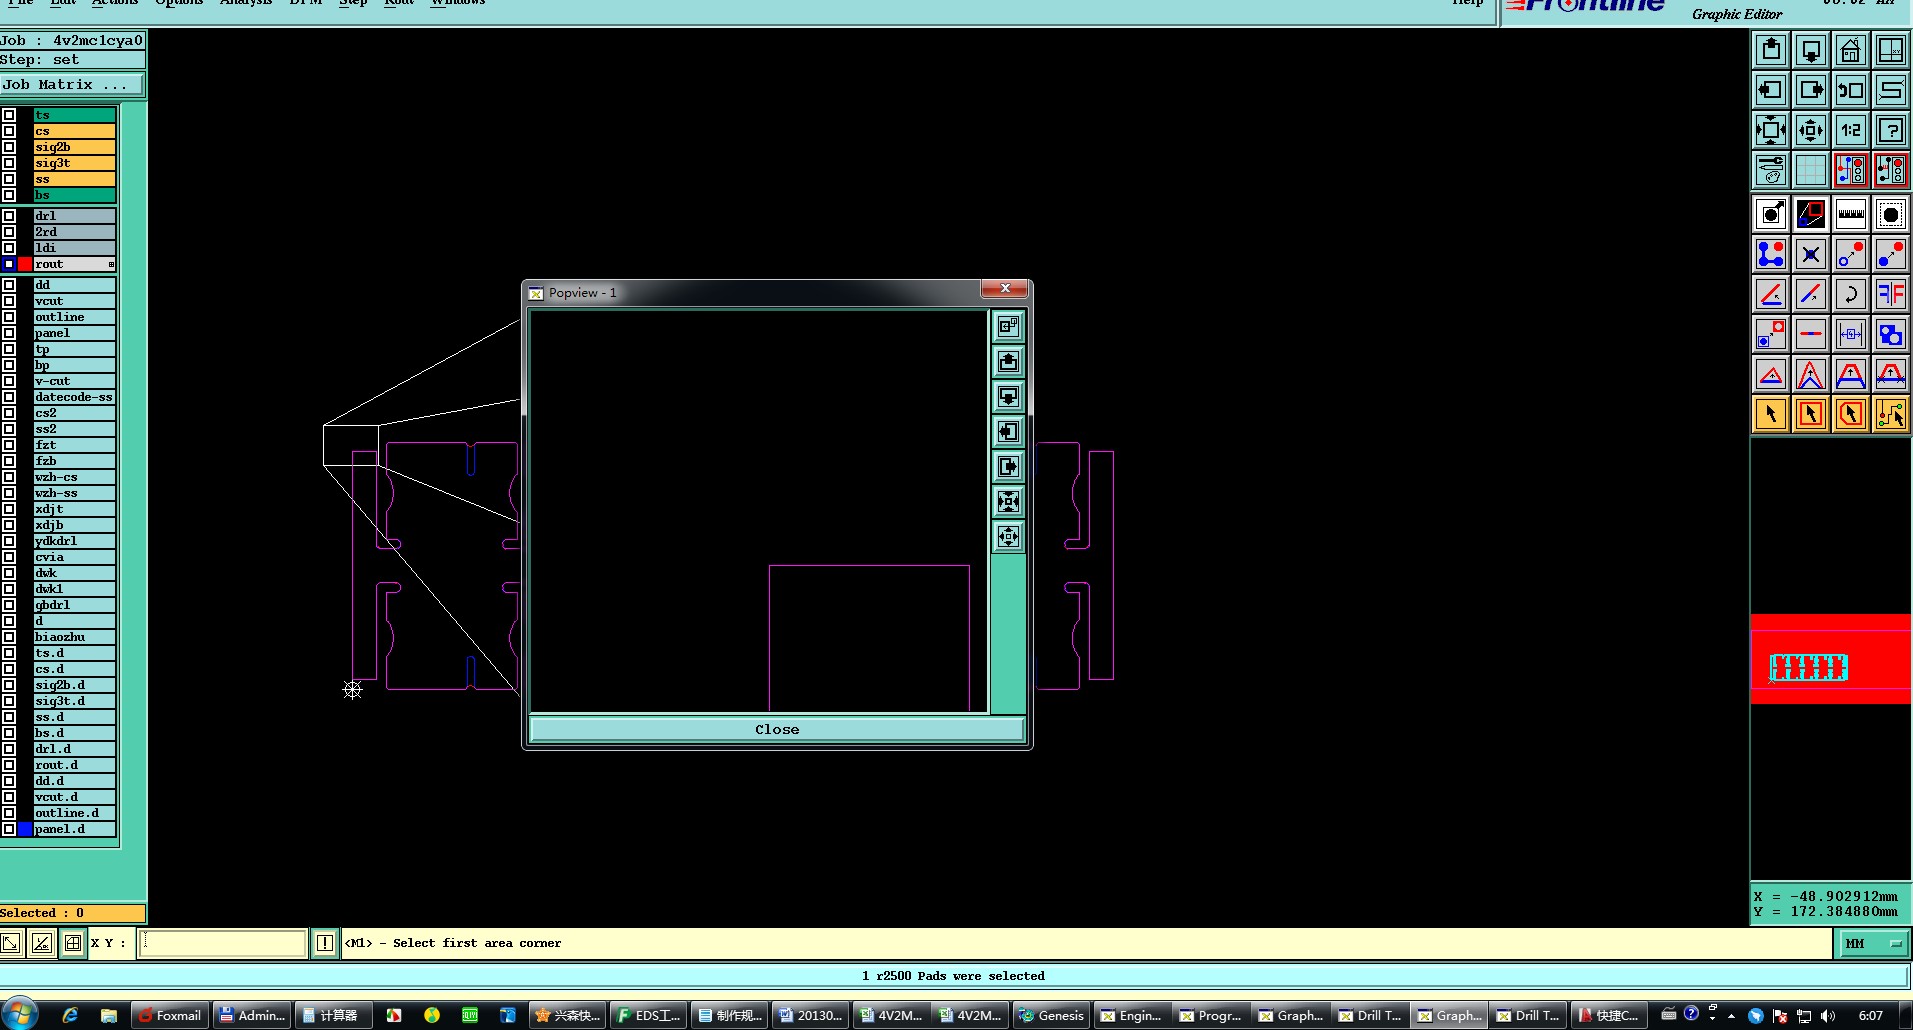Select the sig3t.d layer name
Viewport: 1913px width, 1030px height.
point(74,701)
